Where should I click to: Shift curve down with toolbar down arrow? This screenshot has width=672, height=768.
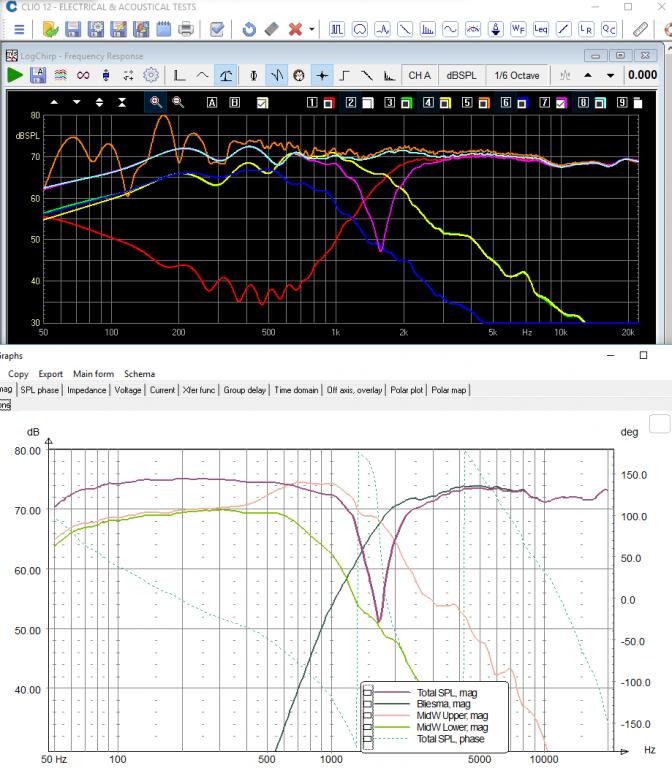[610, 75]
